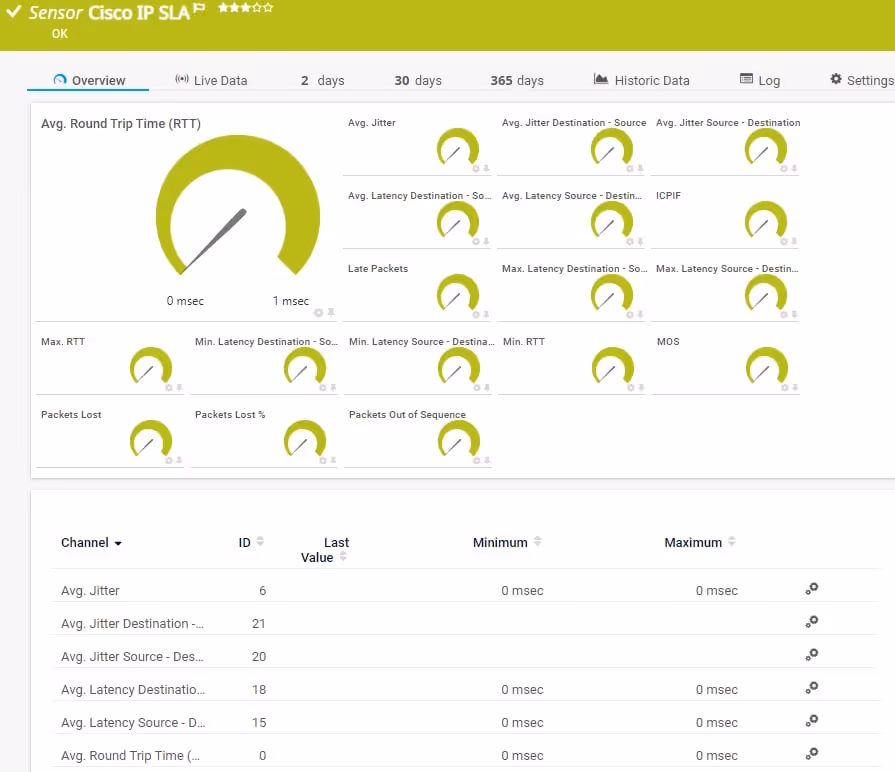
Task: Click the MOS gauge icon
Action: [766, 366]
